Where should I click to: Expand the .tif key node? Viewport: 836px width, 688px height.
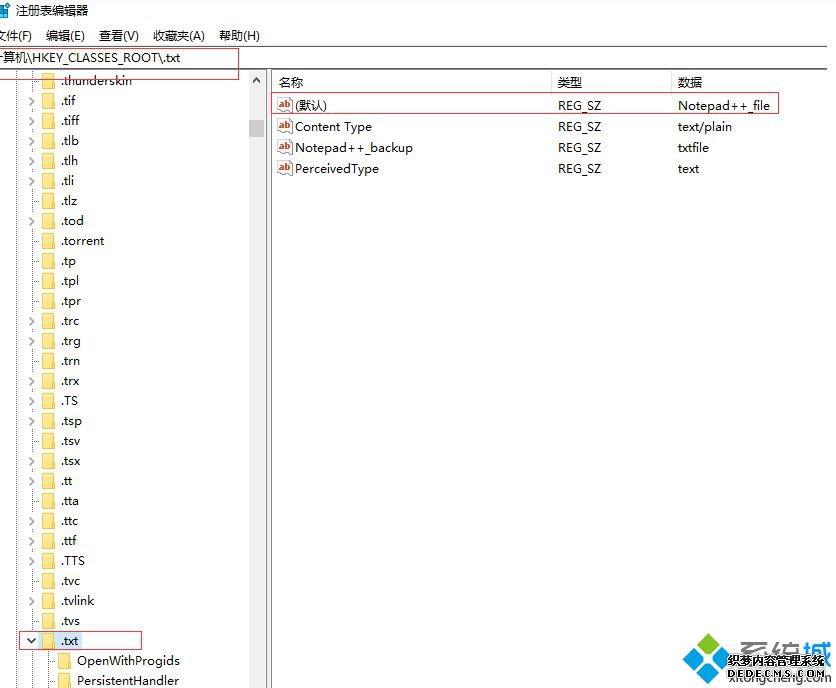click(31, 101)
